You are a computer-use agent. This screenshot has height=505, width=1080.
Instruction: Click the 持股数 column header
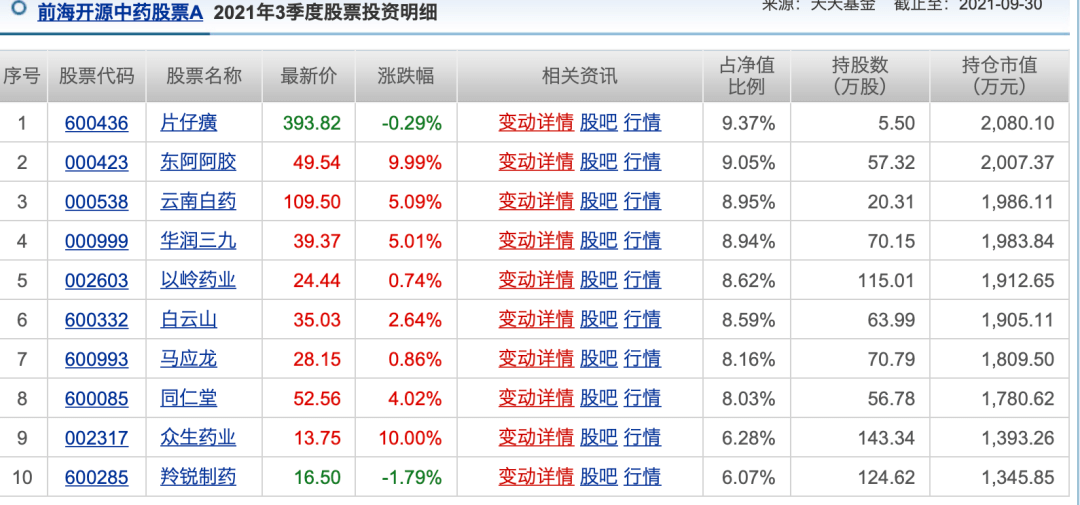(860, 76)
